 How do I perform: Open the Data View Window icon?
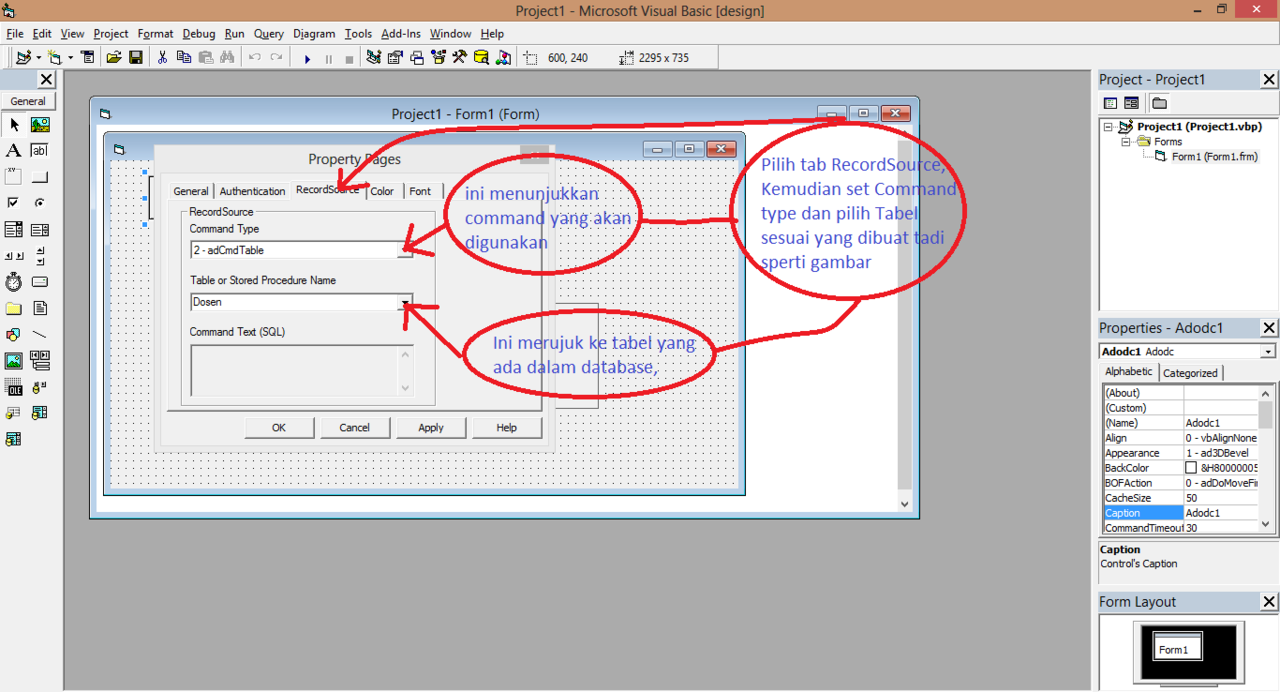[481, 58]
